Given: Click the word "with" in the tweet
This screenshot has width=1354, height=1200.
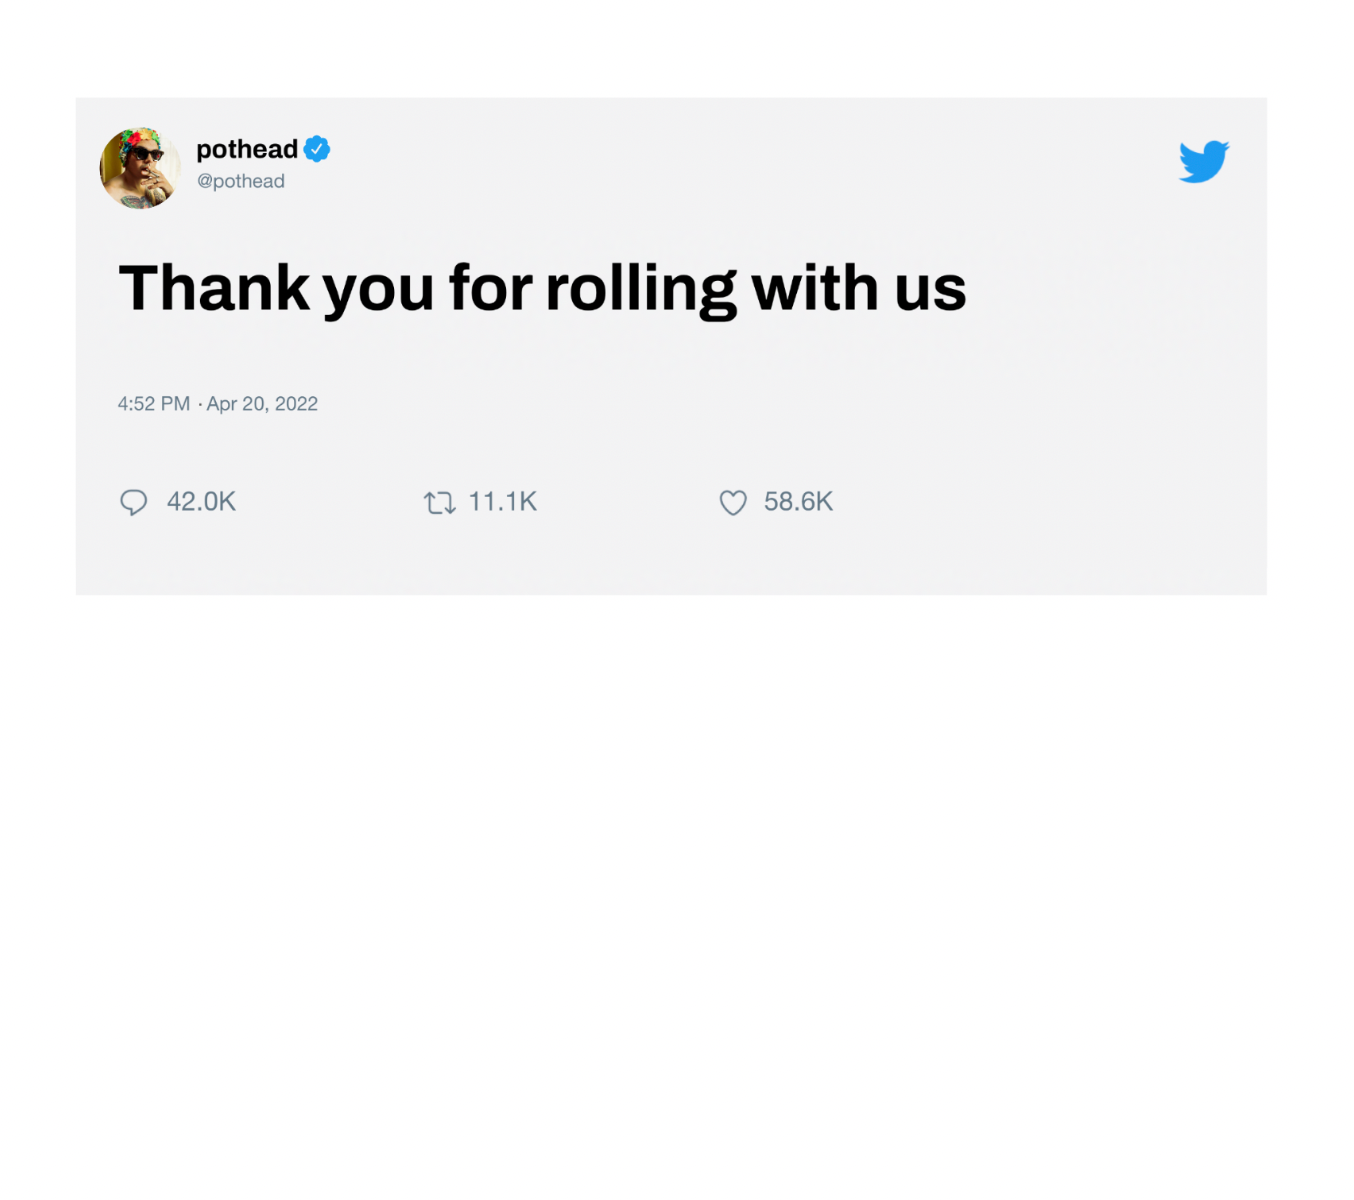Looking at the screenshot, I should point(815,288).
